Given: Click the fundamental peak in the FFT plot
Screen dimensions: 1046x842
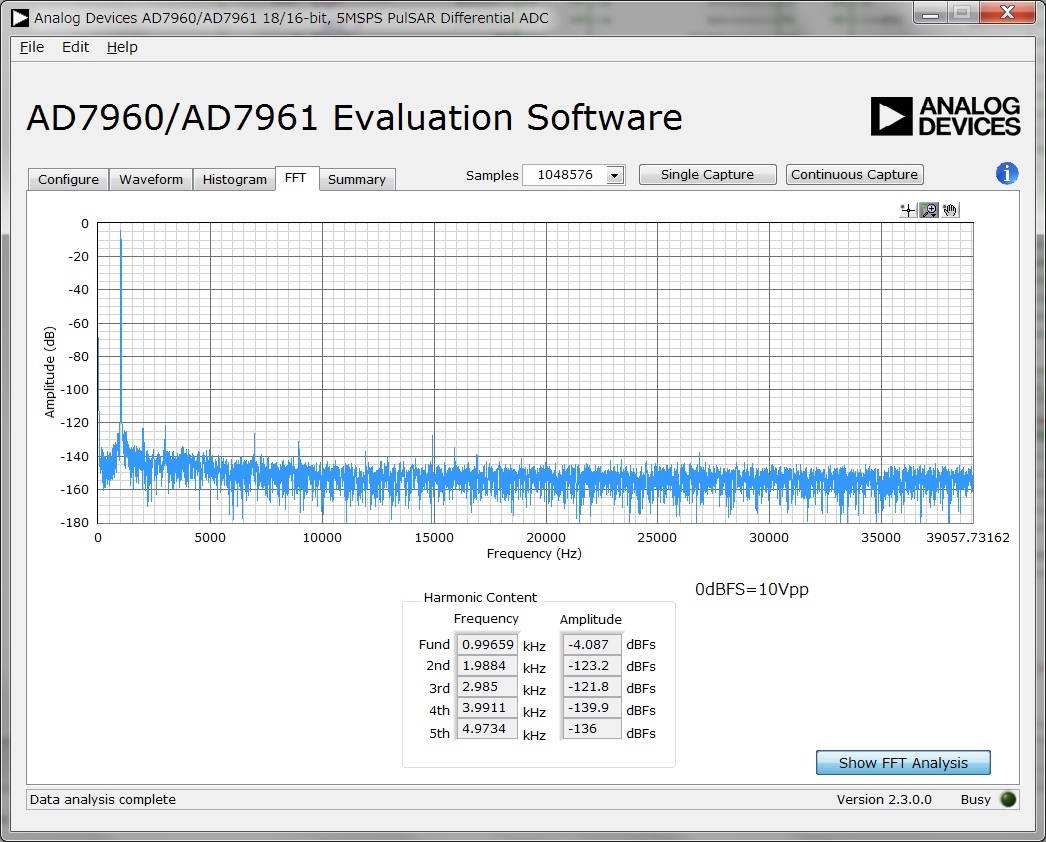Looking at the screenshot, I should (121, 234).
